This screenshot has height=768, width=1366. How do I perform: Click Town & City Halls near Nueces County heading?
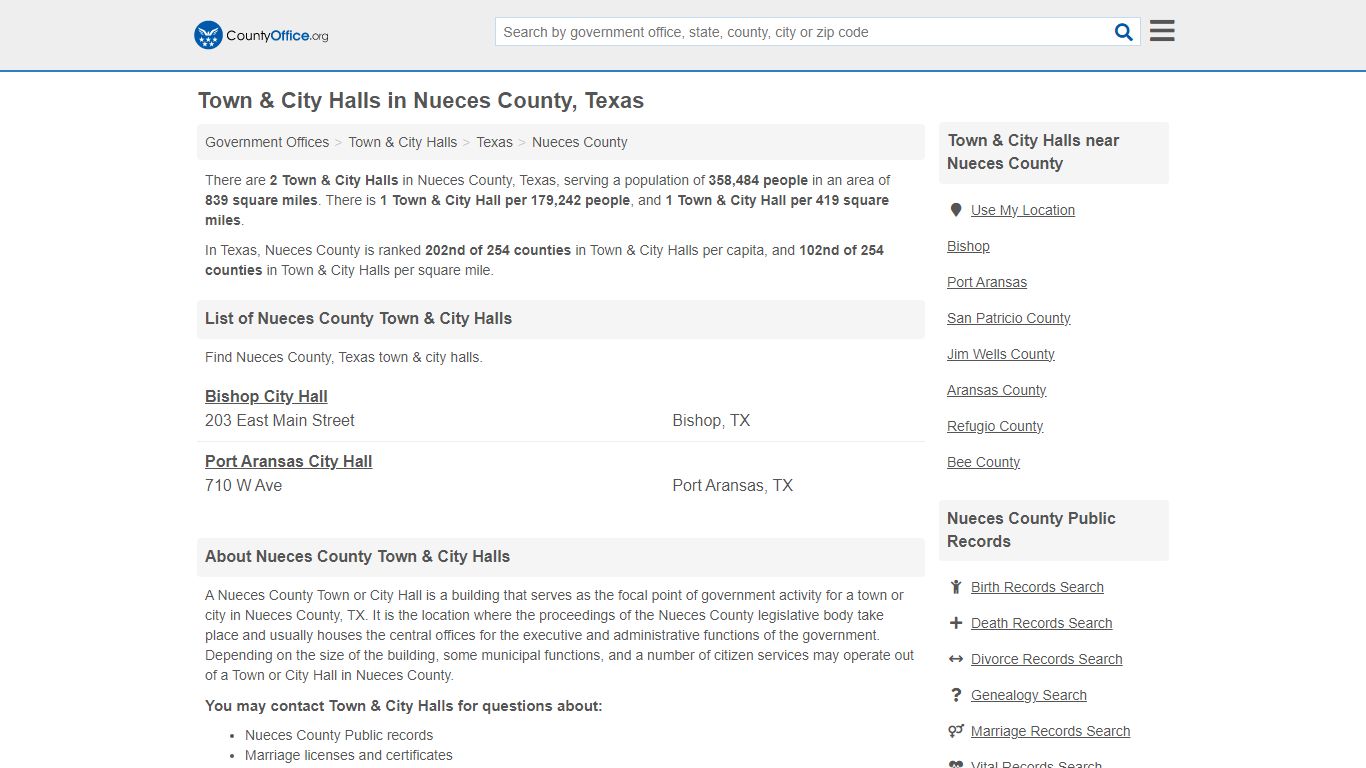pos(1033,152)
